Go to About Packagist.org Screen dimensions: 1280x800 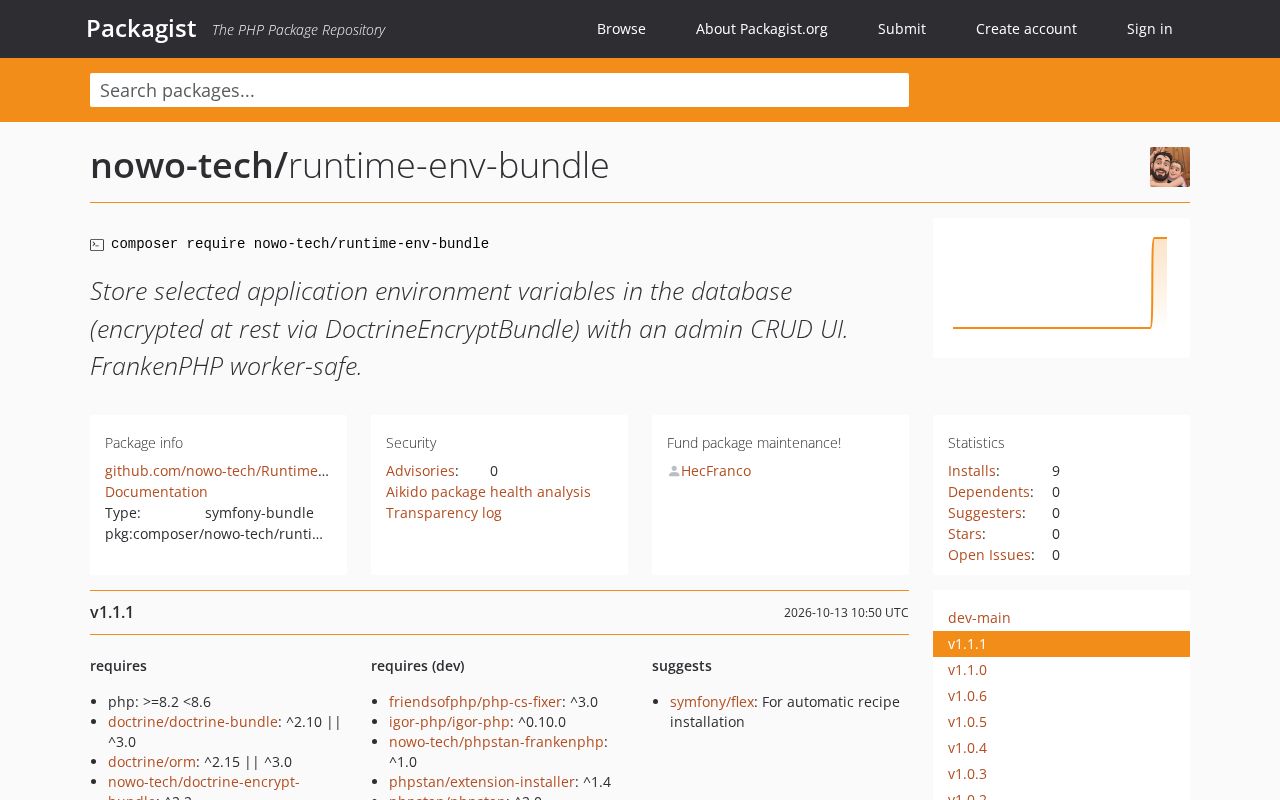pos(762,29)
